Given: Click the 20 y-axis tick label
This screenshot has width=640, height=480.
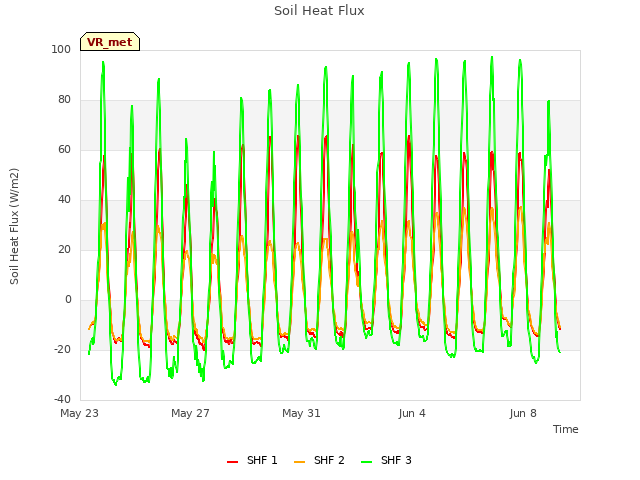Looking at the screenshot, I should click(x=64, y=249).
